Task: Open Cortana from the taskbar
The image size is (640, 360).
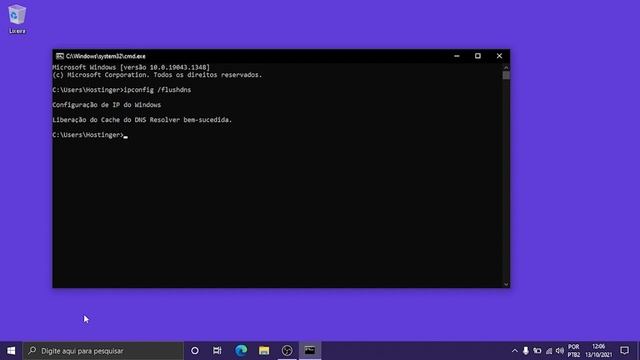Action: point(195,351)
